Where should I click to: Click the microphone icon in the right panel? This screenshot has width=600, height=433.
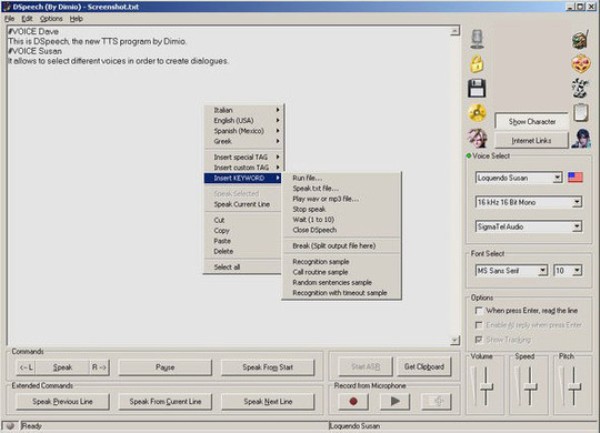[477, 39]
